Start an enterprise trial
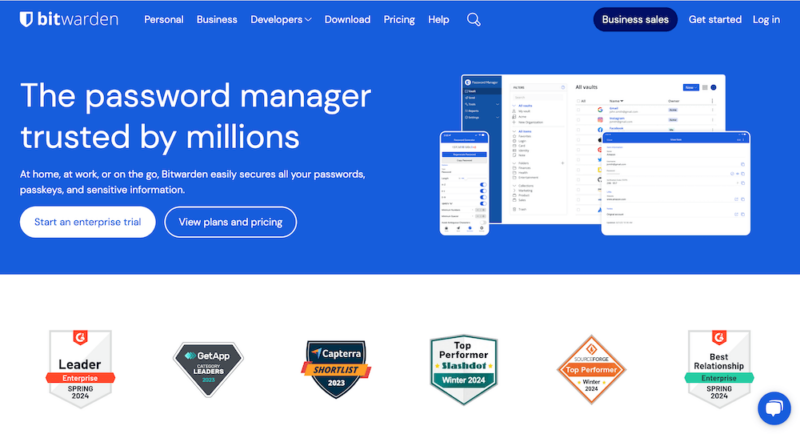Screen dimensions: 800x434 click(88, 222)
